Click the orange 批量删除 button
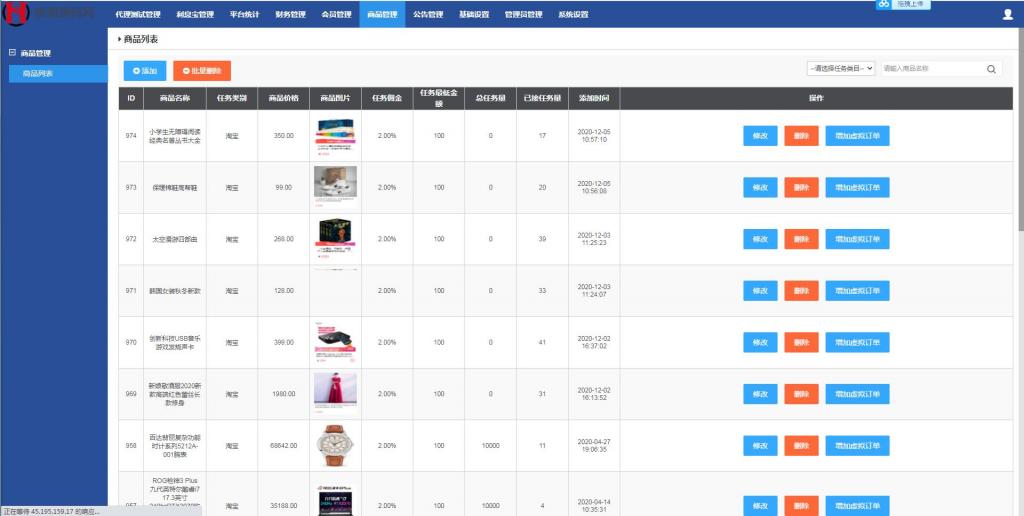The height and width of the screenshot is (516, 1024). pyautogui.click(x=201, y=71)
